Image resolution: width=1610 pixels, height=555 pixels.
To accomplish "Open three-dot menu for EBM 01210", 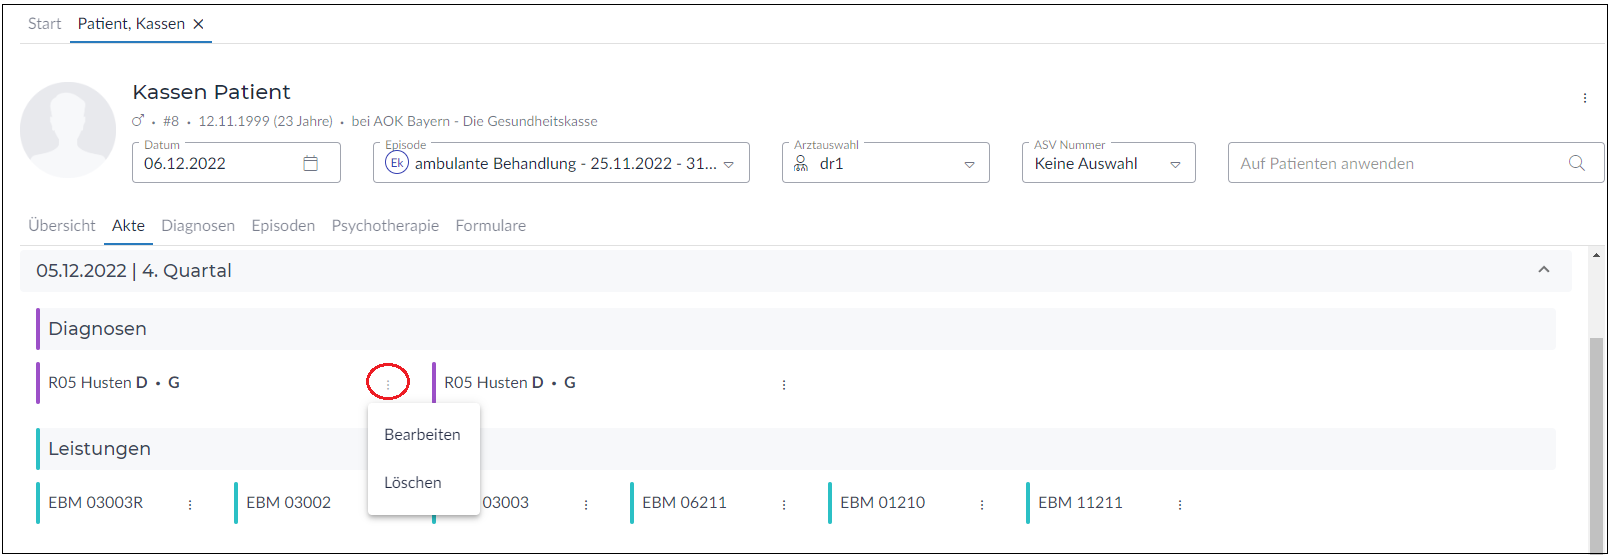I will tap(982, 505).
